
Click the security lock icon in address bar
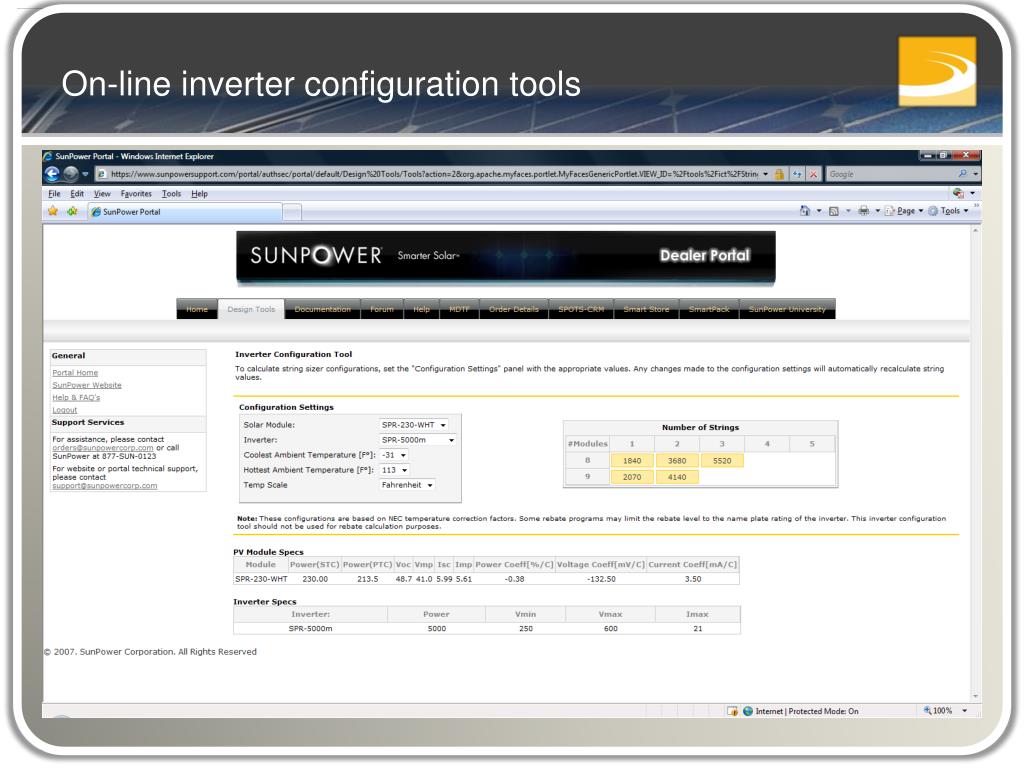(779, 174)
